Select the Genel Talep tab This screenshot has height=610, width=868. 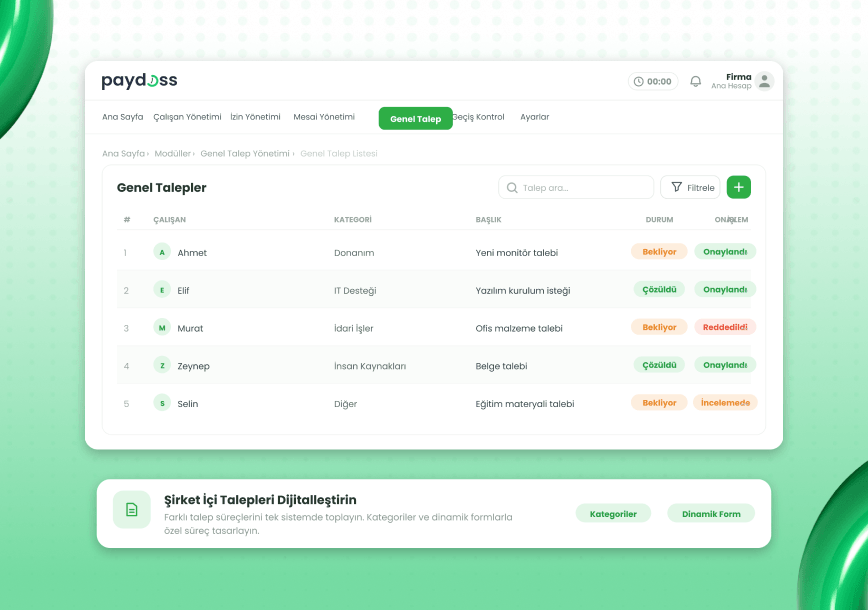416,118
